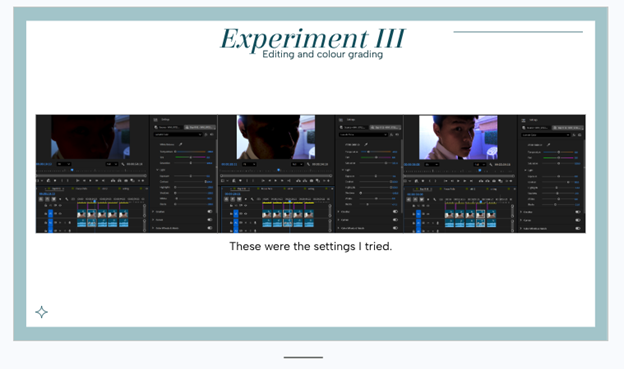This screenshot has width=624, height=369.
Task: Select last video clip in middle screenshot's timeline
Action: pyautogui.click(x=309, y=214)
